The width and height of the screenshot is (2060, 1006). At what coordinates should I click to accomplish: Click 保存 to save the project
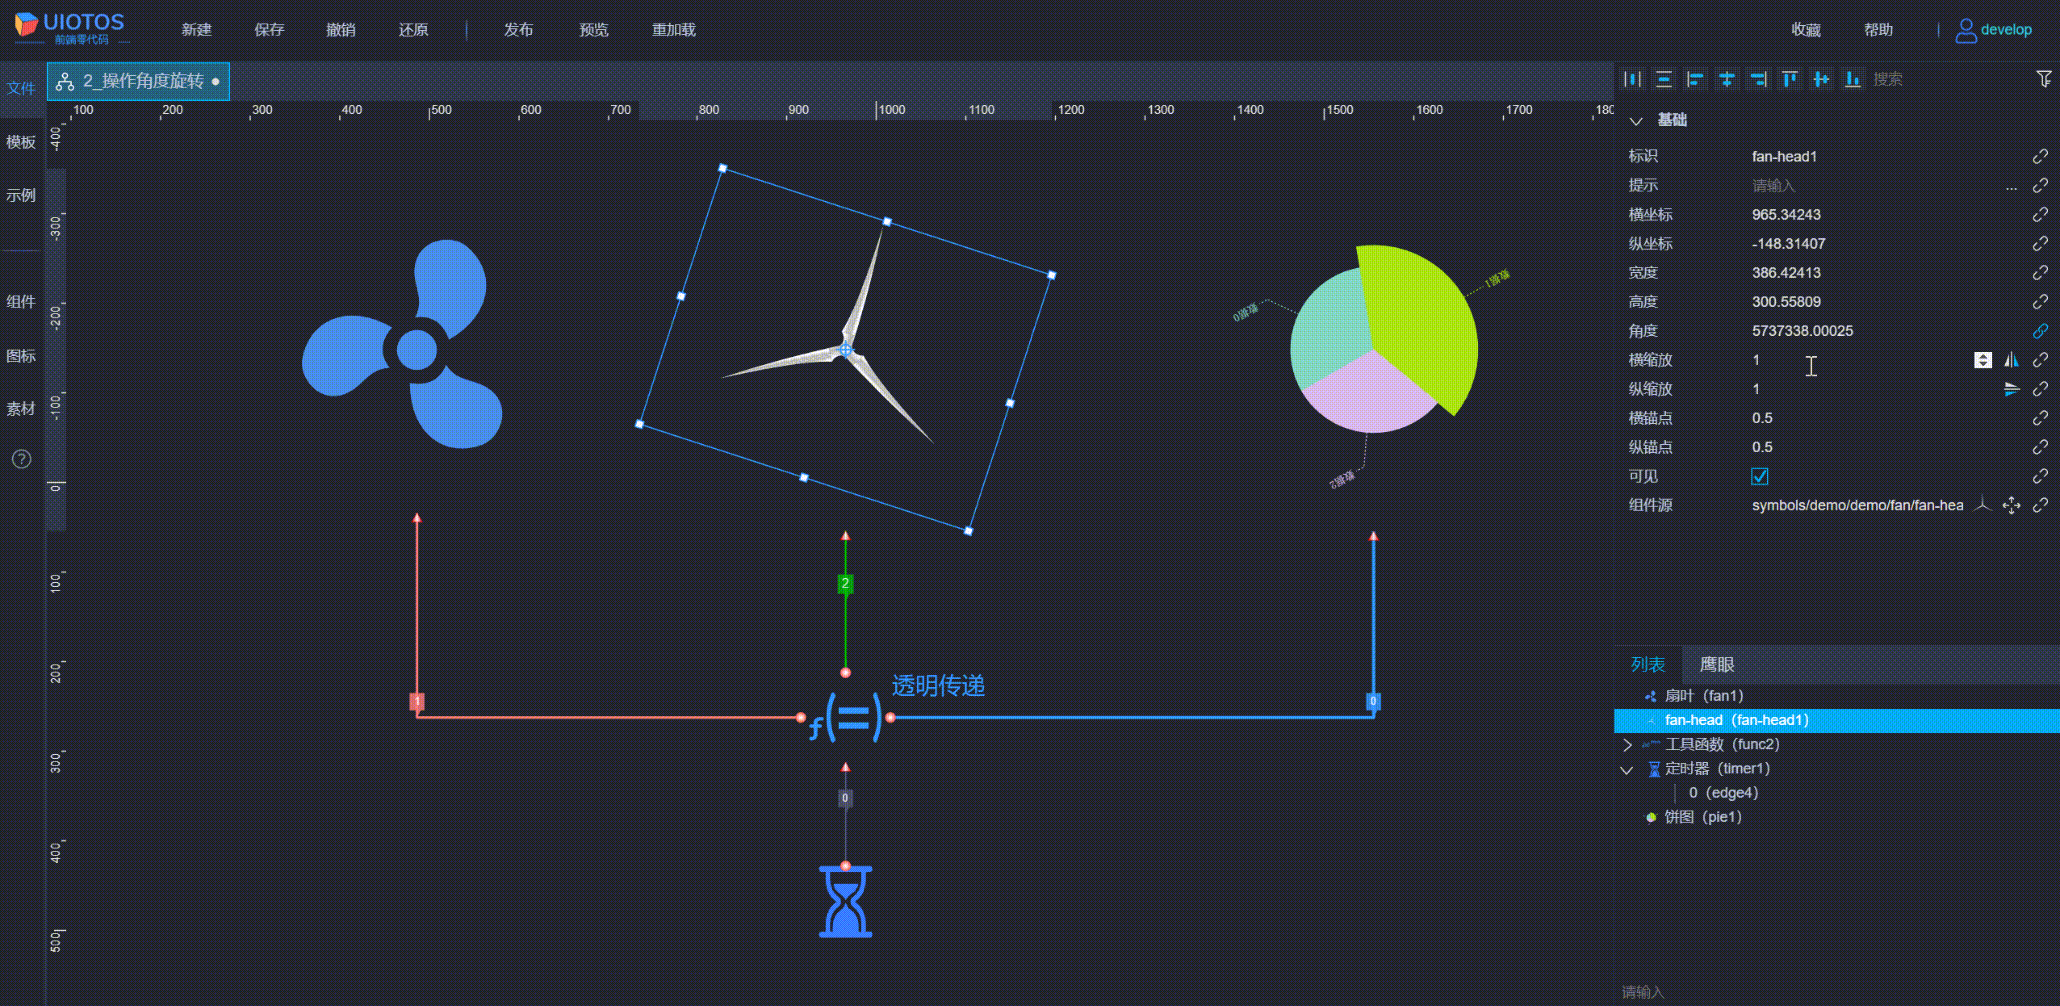tap(269, 30)
